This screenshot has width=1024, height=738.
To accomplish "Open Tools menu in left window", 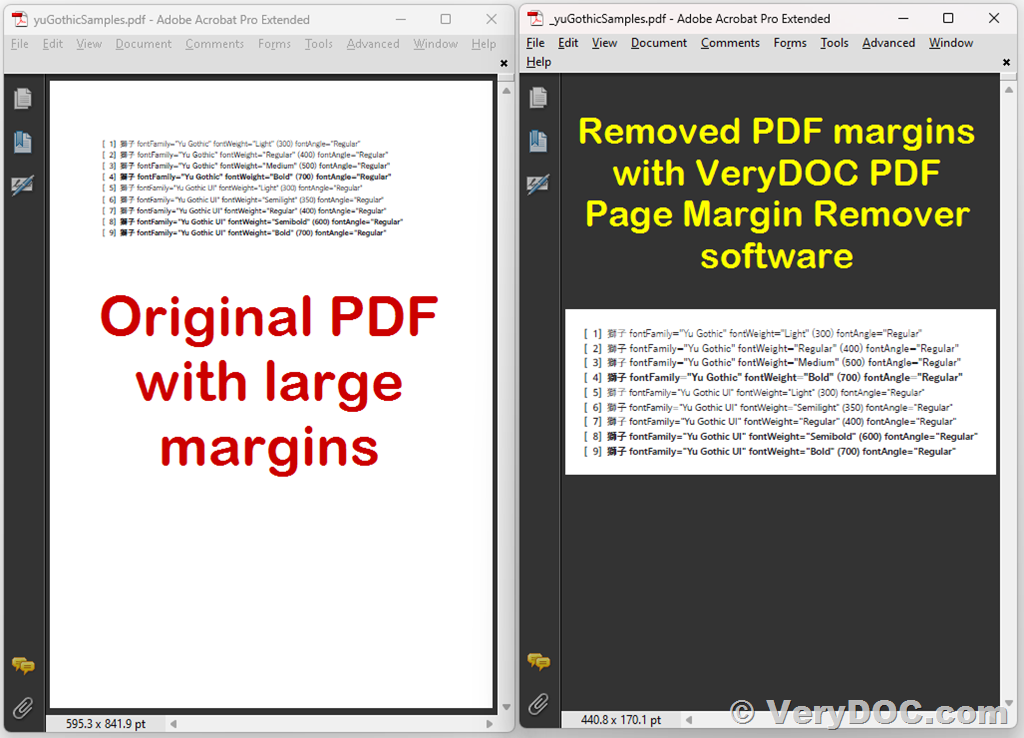I will click(319, 44).
